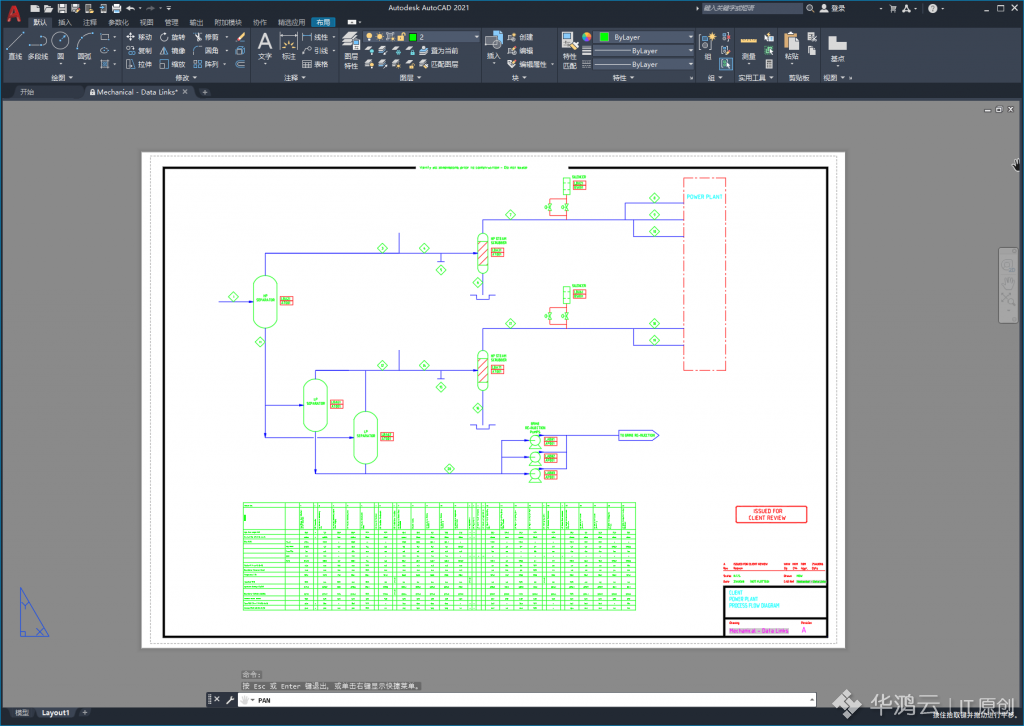Expand the Layers (图层) panel
This screenshot has height=726, width=1024.
(410, 78)
